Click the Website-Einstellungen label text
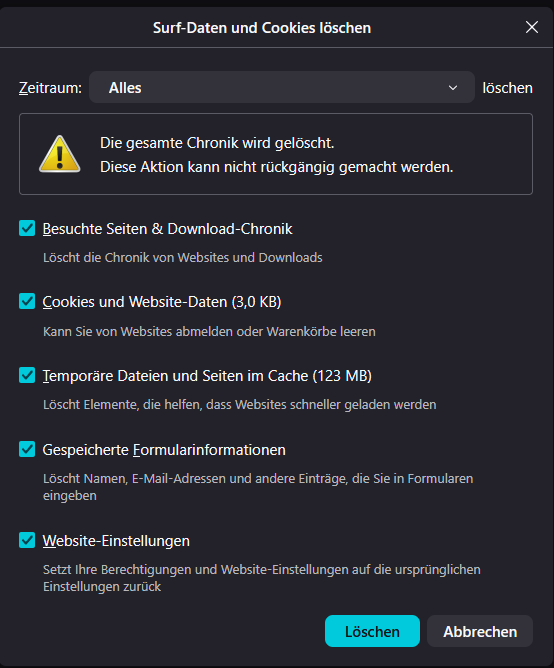Screen dimensions: 554x668 point(116,541)
